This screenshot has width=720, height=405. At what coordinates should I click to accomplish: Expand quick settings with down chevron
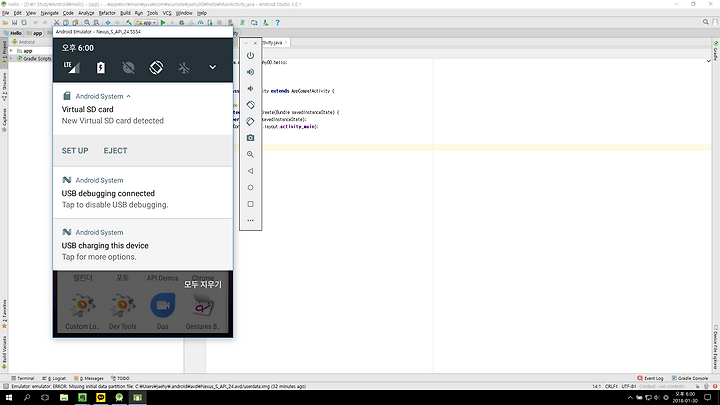coord(213,67)
